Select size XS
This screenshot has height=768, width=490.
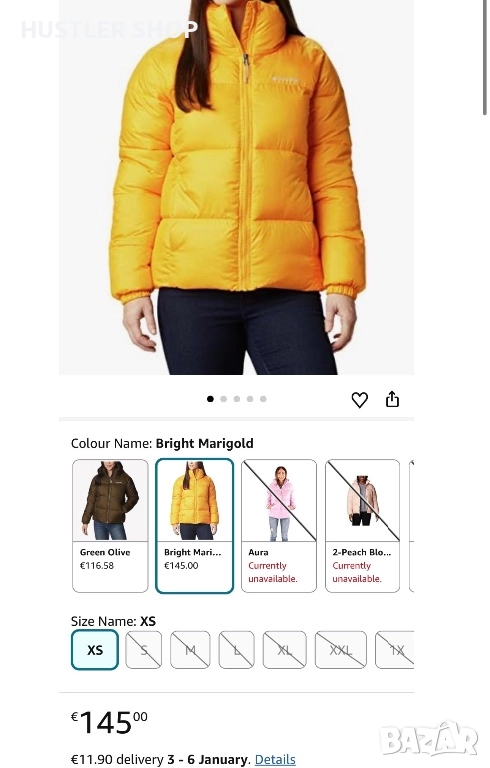point(95,650)
